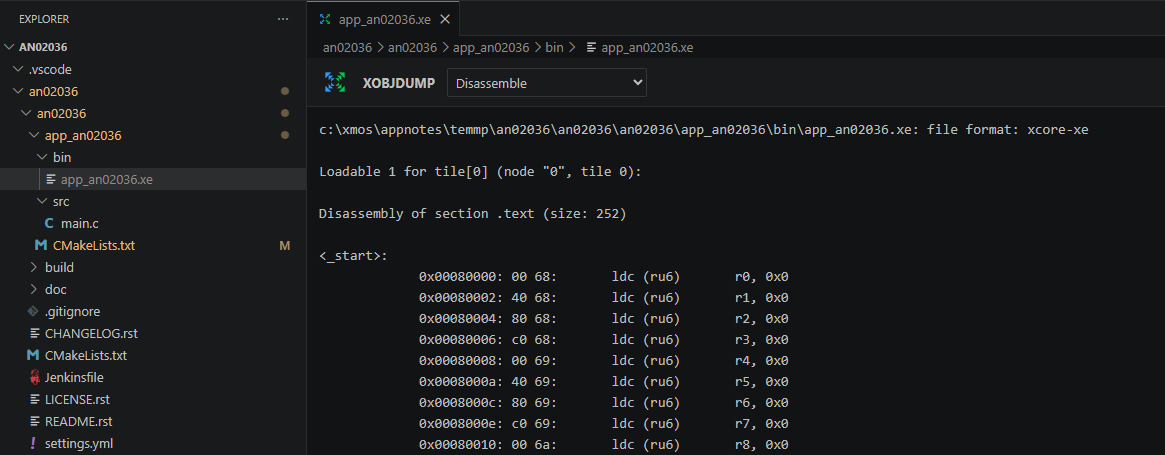Screen dimensions: 1165x455
Task: Close the app_an02036.xe editor tab
Action: [445, 19]
